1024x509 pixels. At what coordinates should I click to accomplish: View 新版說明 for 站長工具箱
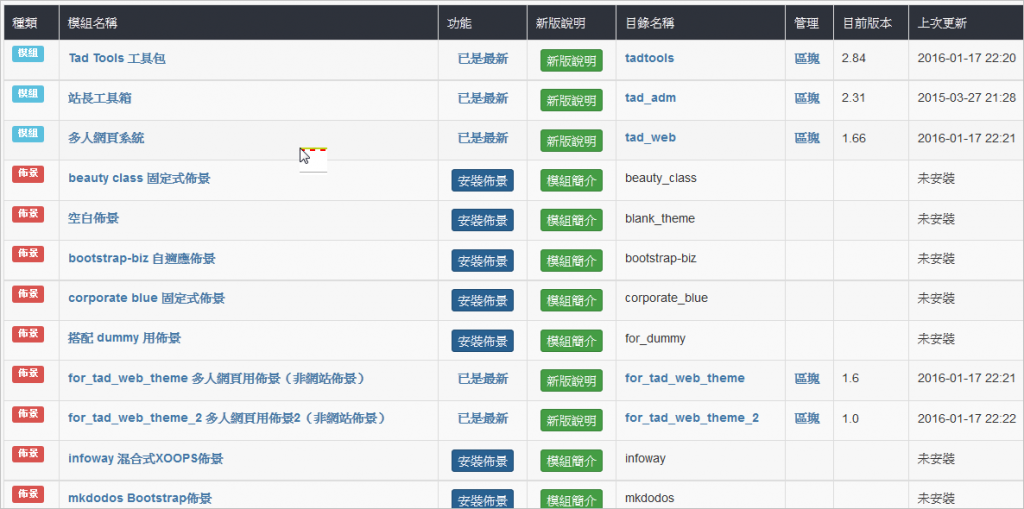point(571,101)
